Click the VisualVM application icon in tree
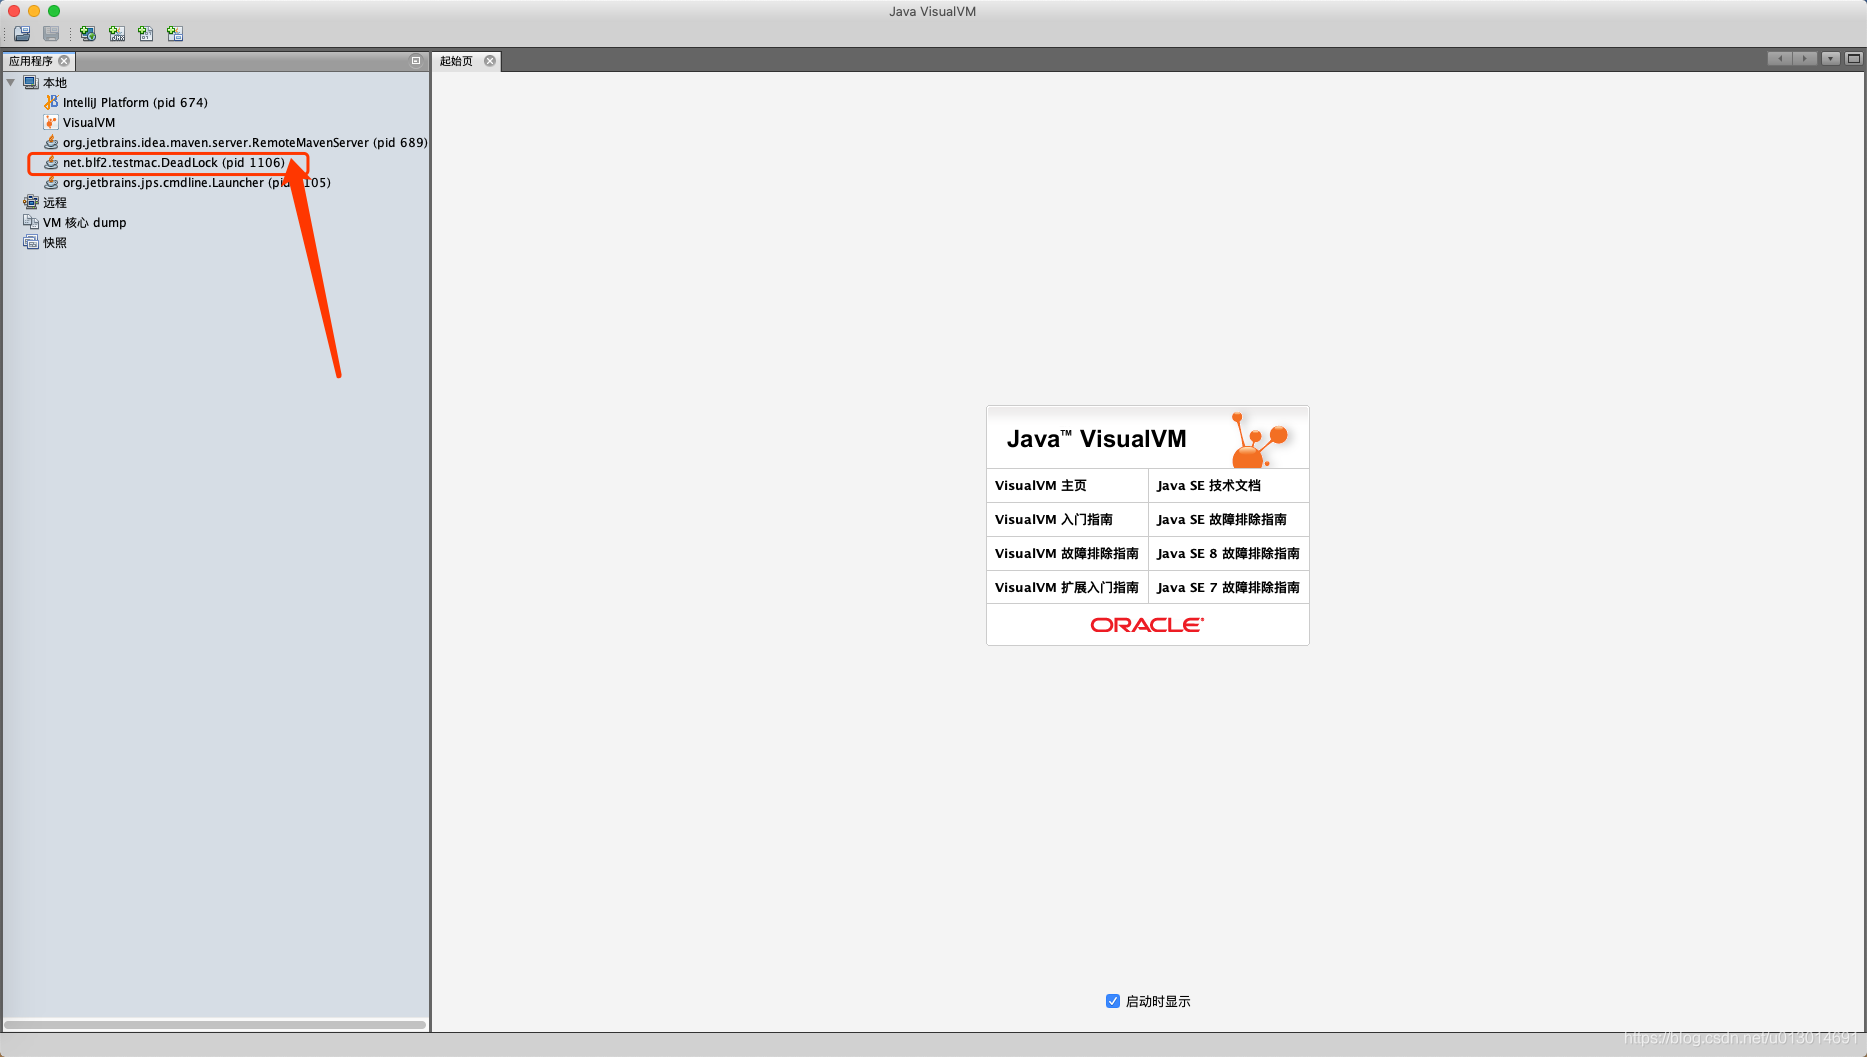This screenshot has height=1057, width=1867. point(51,122)
